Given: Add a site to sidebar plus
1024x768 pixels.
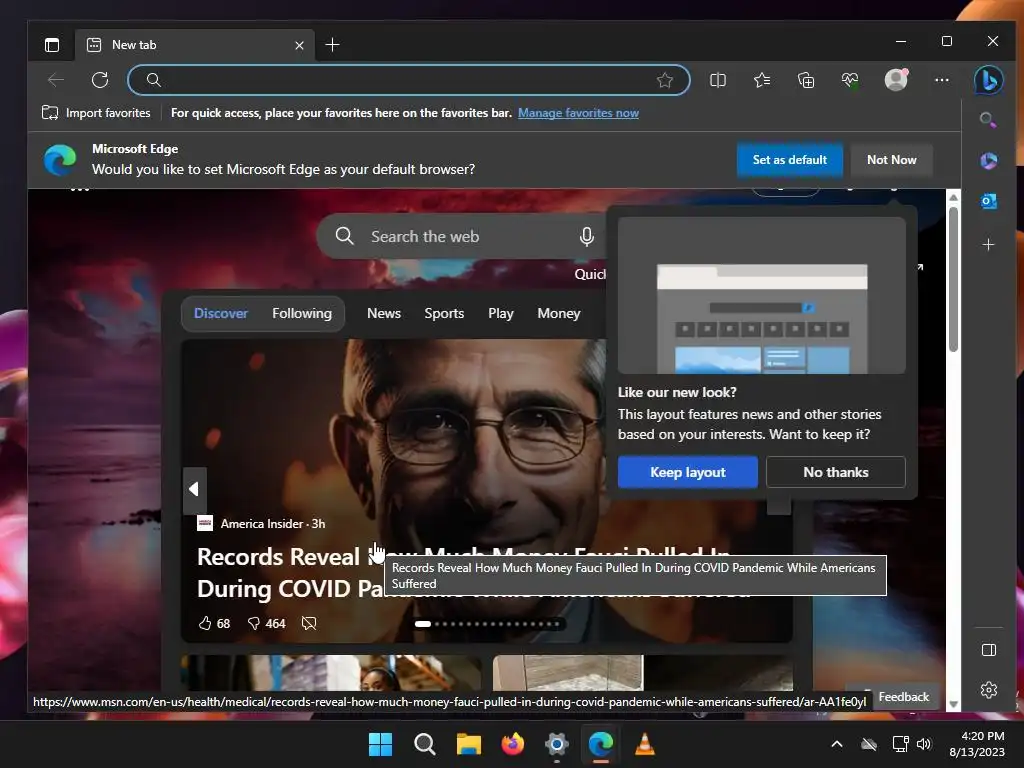Looking at the screenshot, I should point(988,245).
